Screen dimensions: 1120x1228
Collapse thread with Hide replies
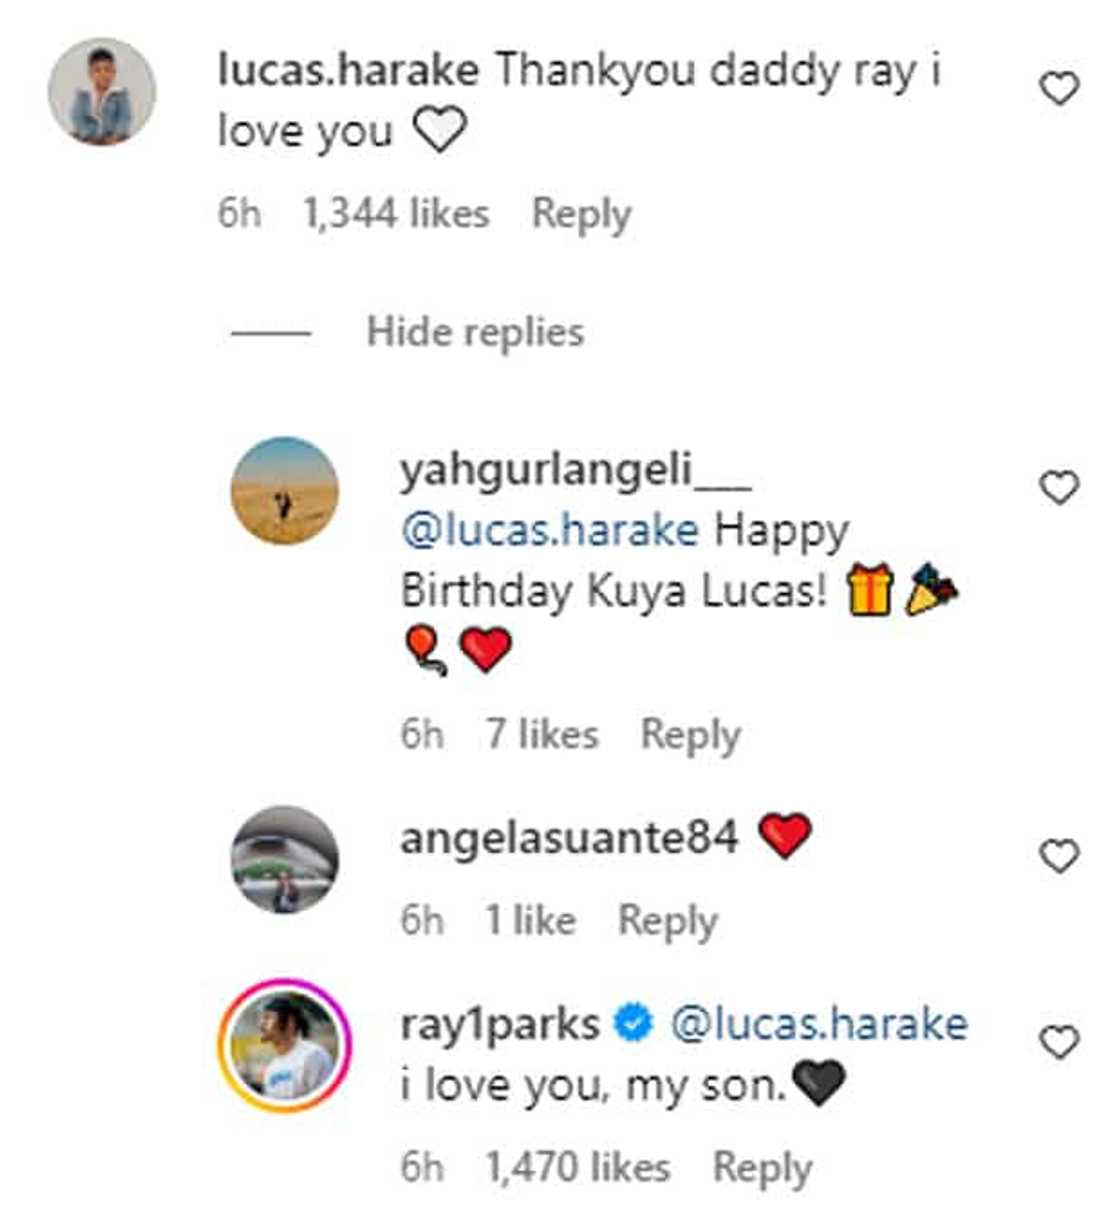point(474,332)
